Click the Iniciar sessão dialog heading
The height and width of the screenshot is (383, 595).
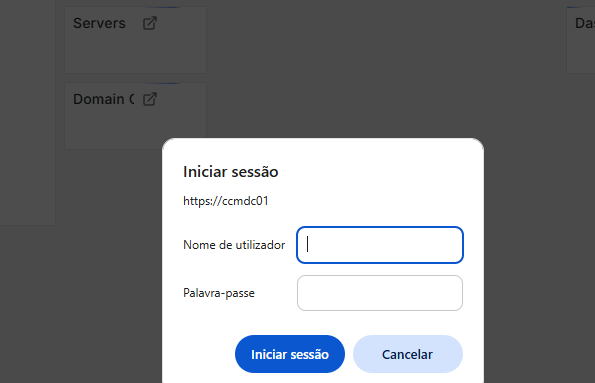(x=231, y=172)
